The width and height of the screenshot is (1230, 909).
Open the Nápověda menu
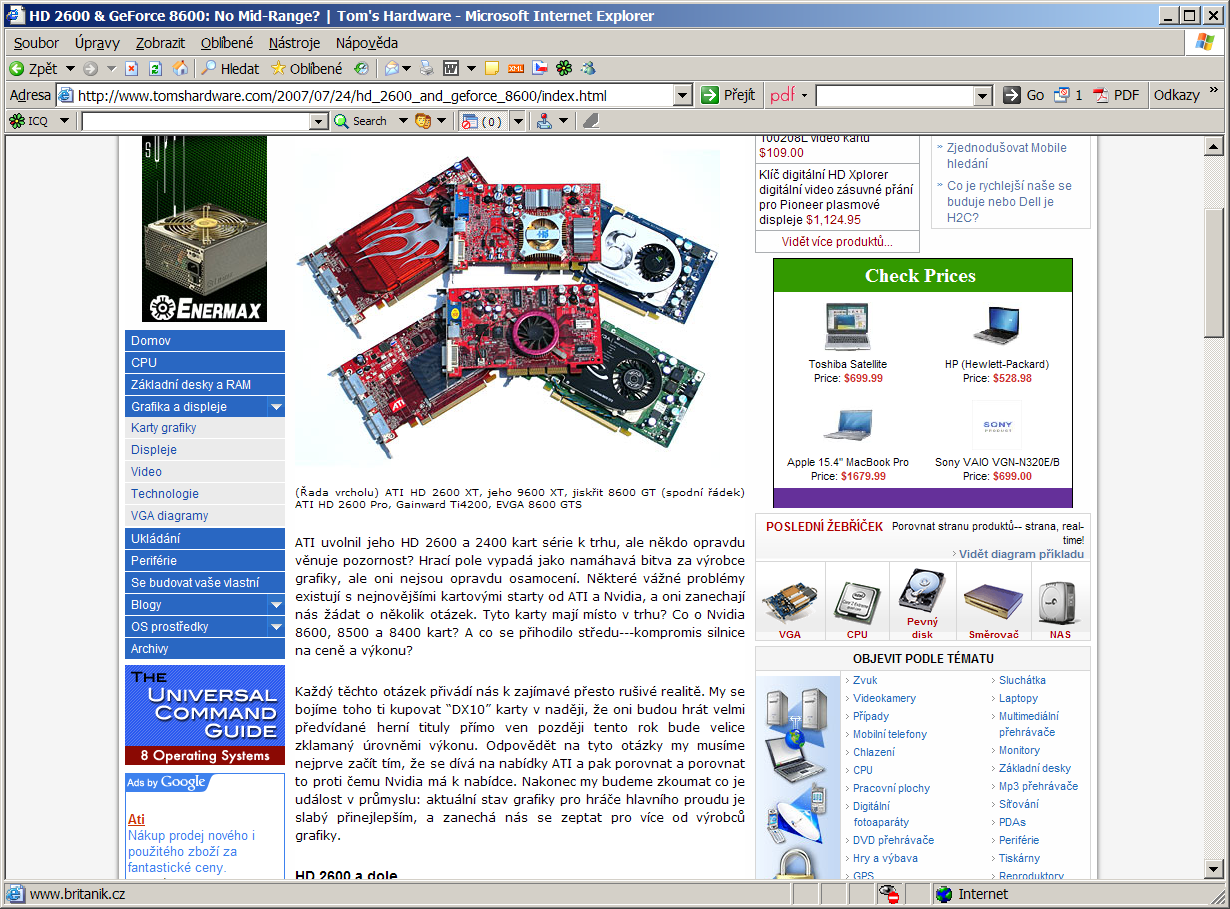pos(367,43)
